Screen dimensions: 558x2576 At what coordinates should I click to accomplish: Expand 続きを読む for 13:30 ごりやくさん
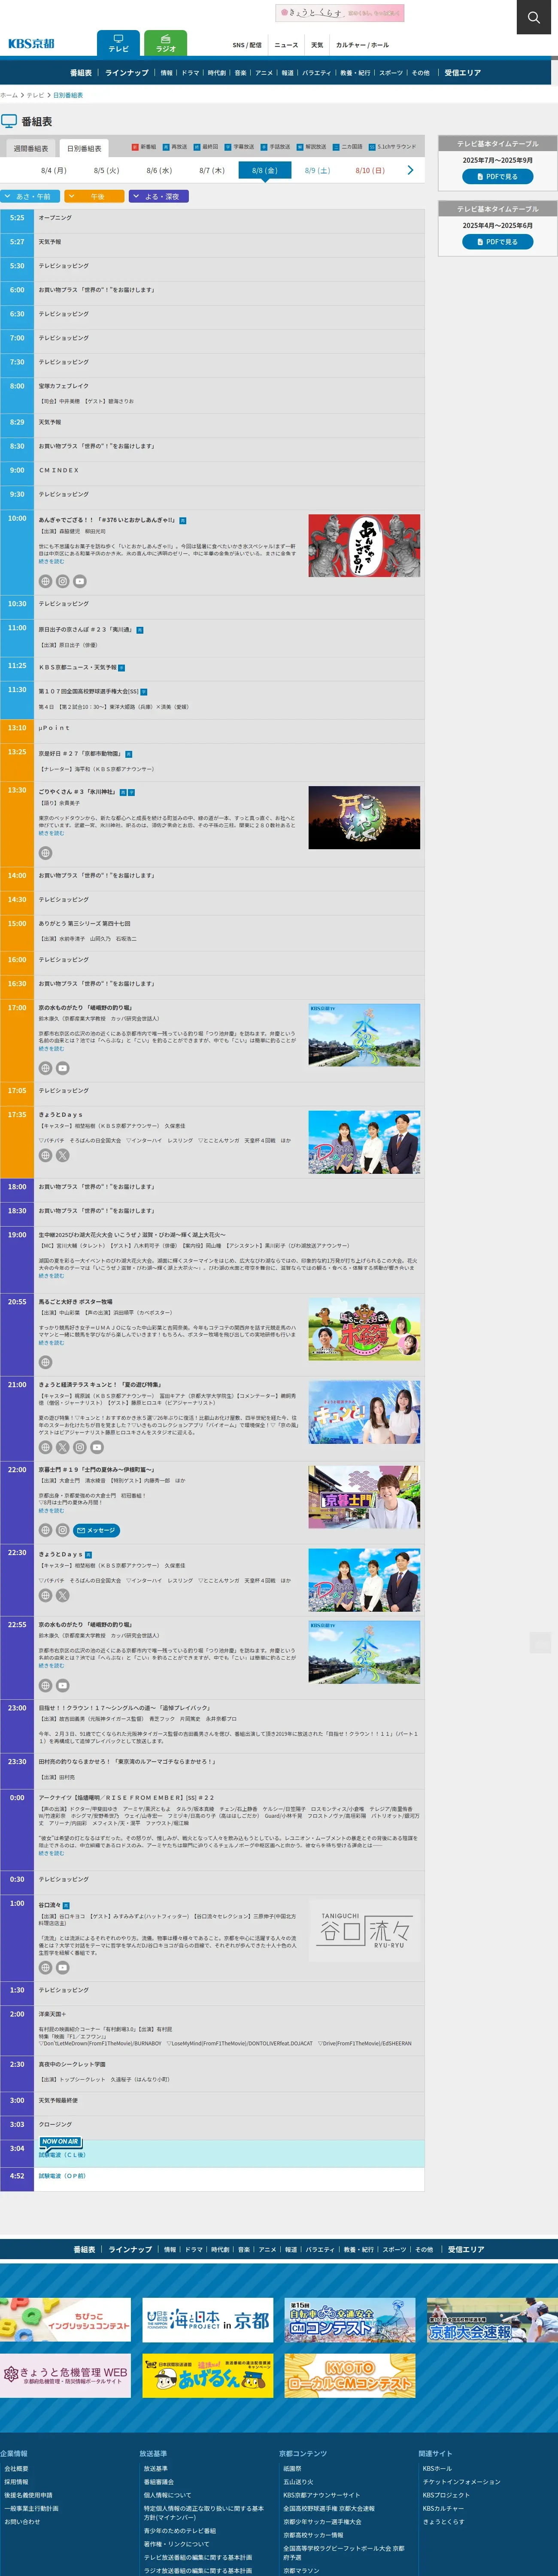click(51, 833)
